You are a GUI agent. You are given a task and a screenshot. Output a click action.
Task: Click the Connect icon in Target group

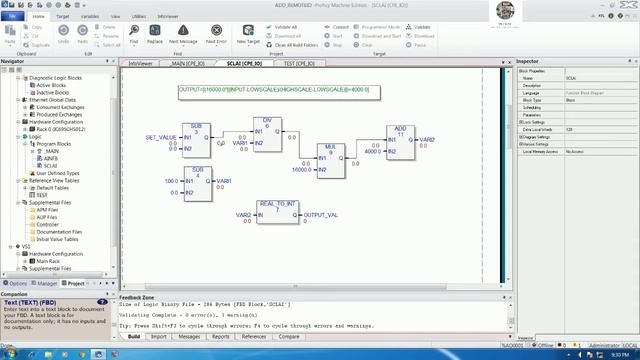pos(327,27)
